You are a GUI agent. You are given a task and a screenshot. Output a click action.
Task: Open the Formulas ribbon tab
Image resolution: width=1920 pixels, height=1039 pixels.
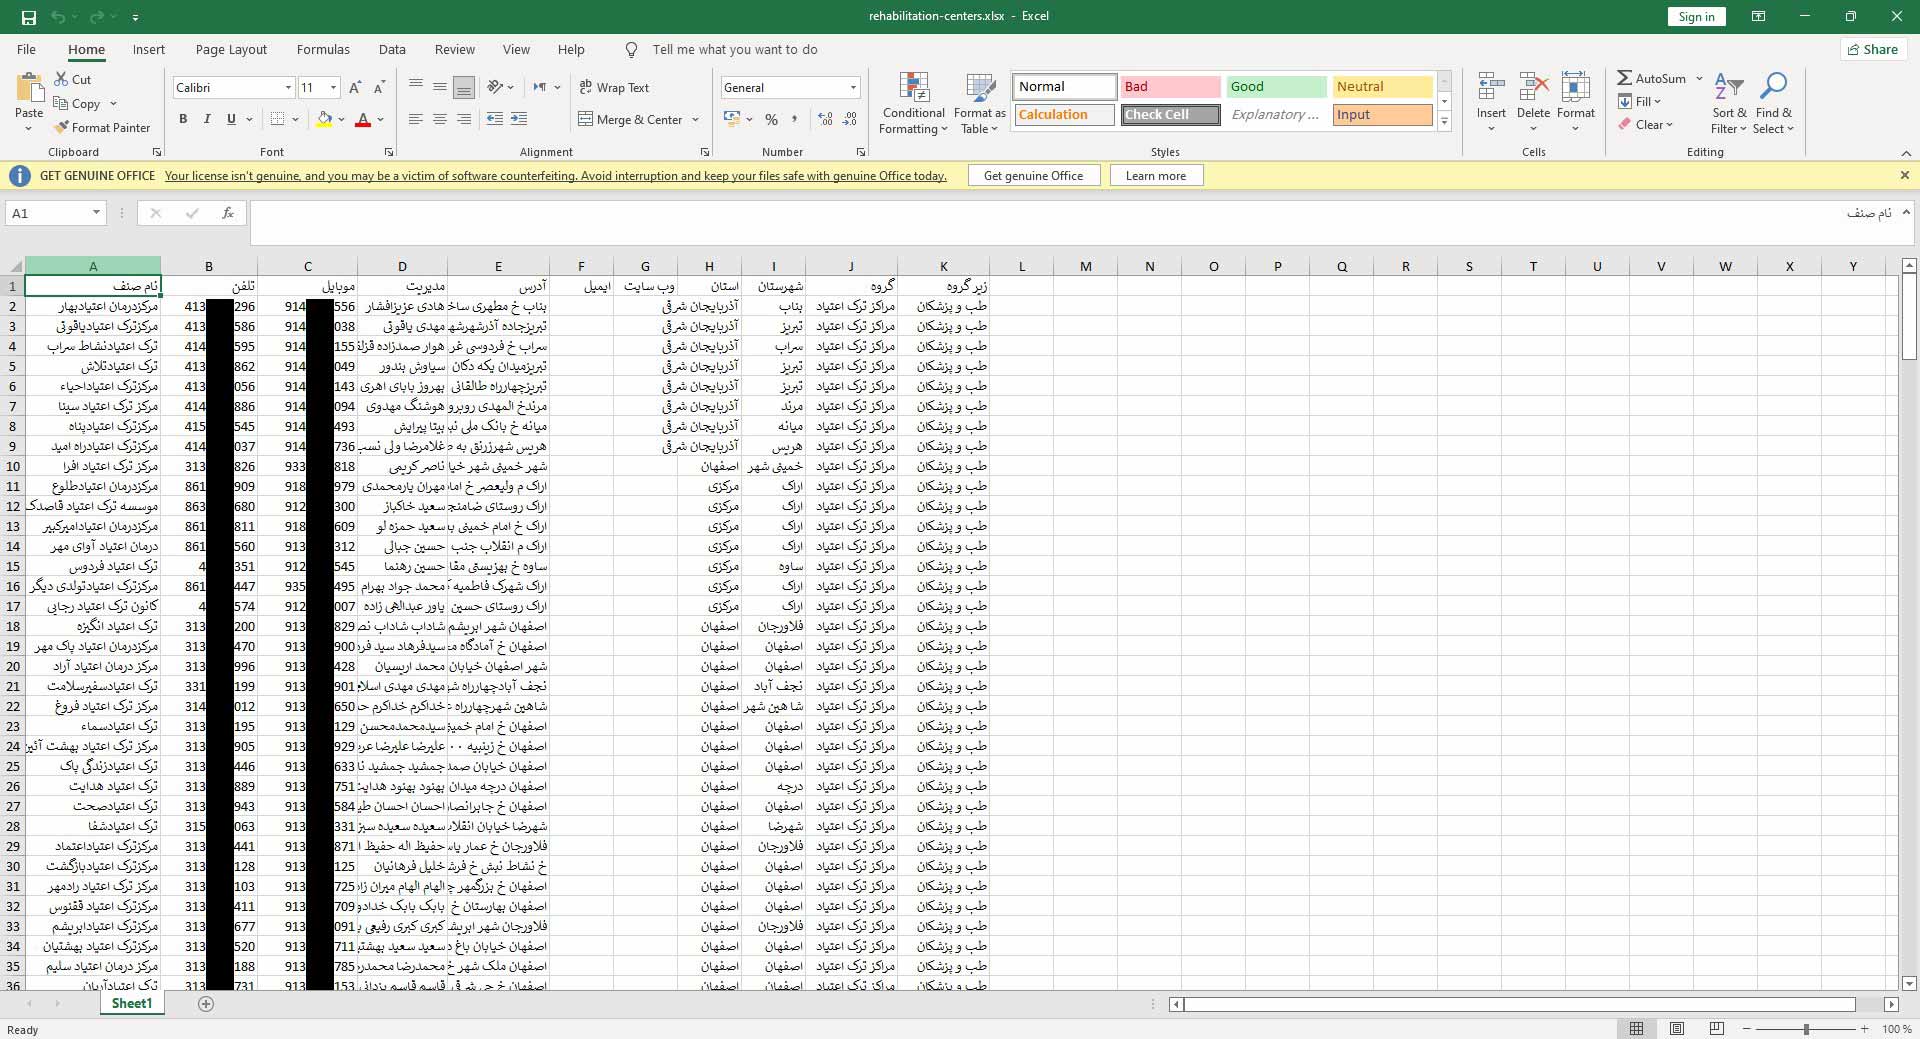[x=323, y=49]
